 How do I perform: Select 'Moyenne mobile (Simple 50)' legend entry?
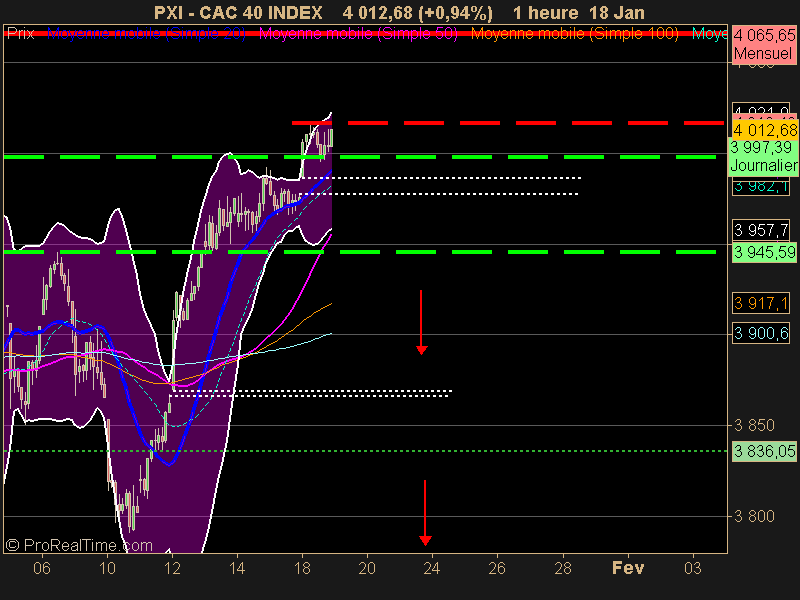[358, 34]
